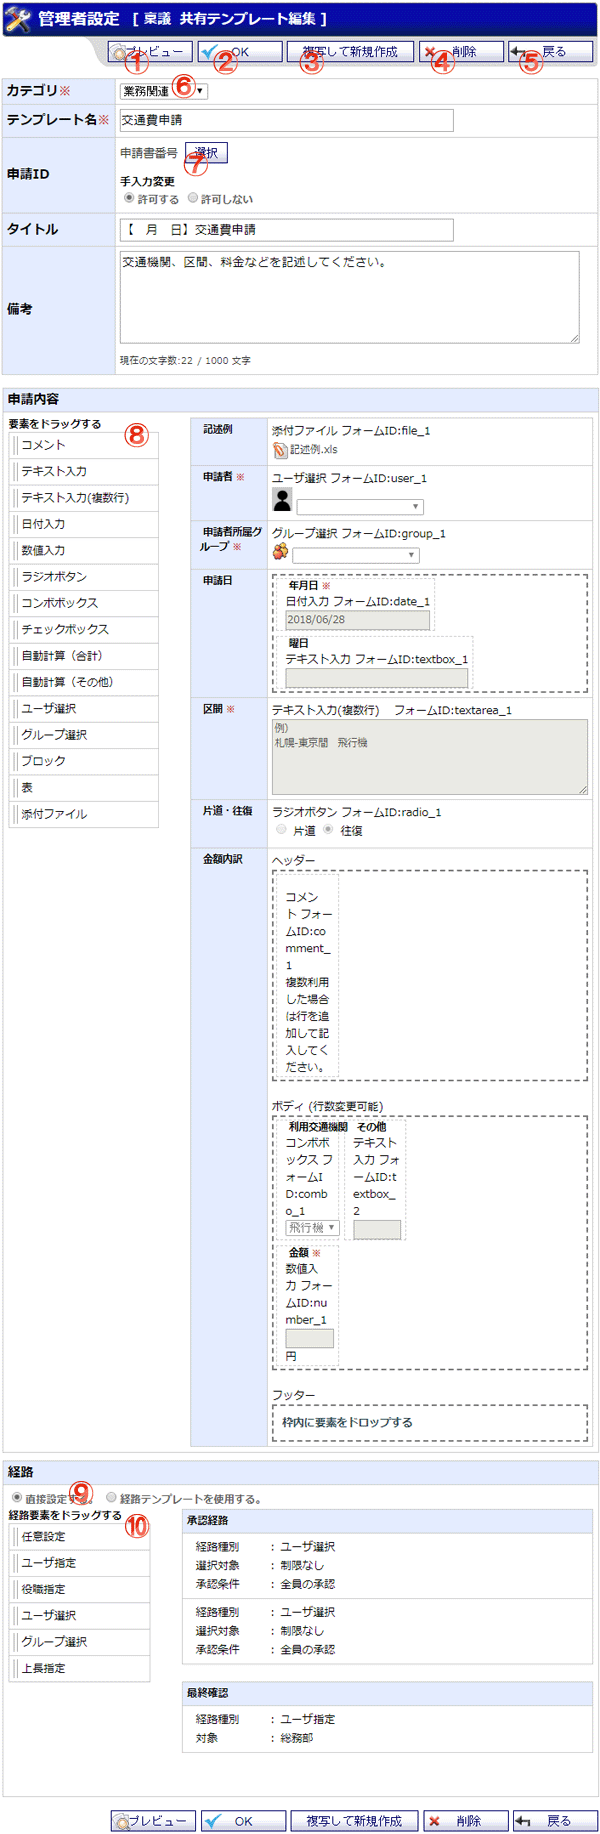Screen dimensions: 600x1834
Task: Click the 承認経路 section header
Action: pos(388,1521)
